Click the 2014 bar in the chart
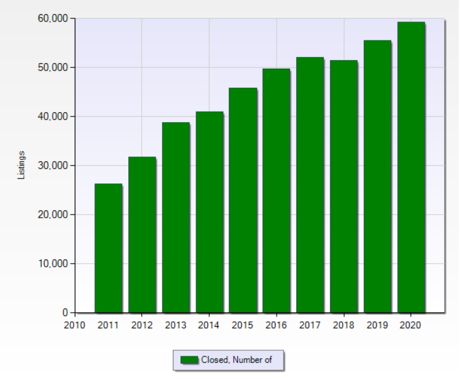This screenshot has width=460, height=379. 209,212
